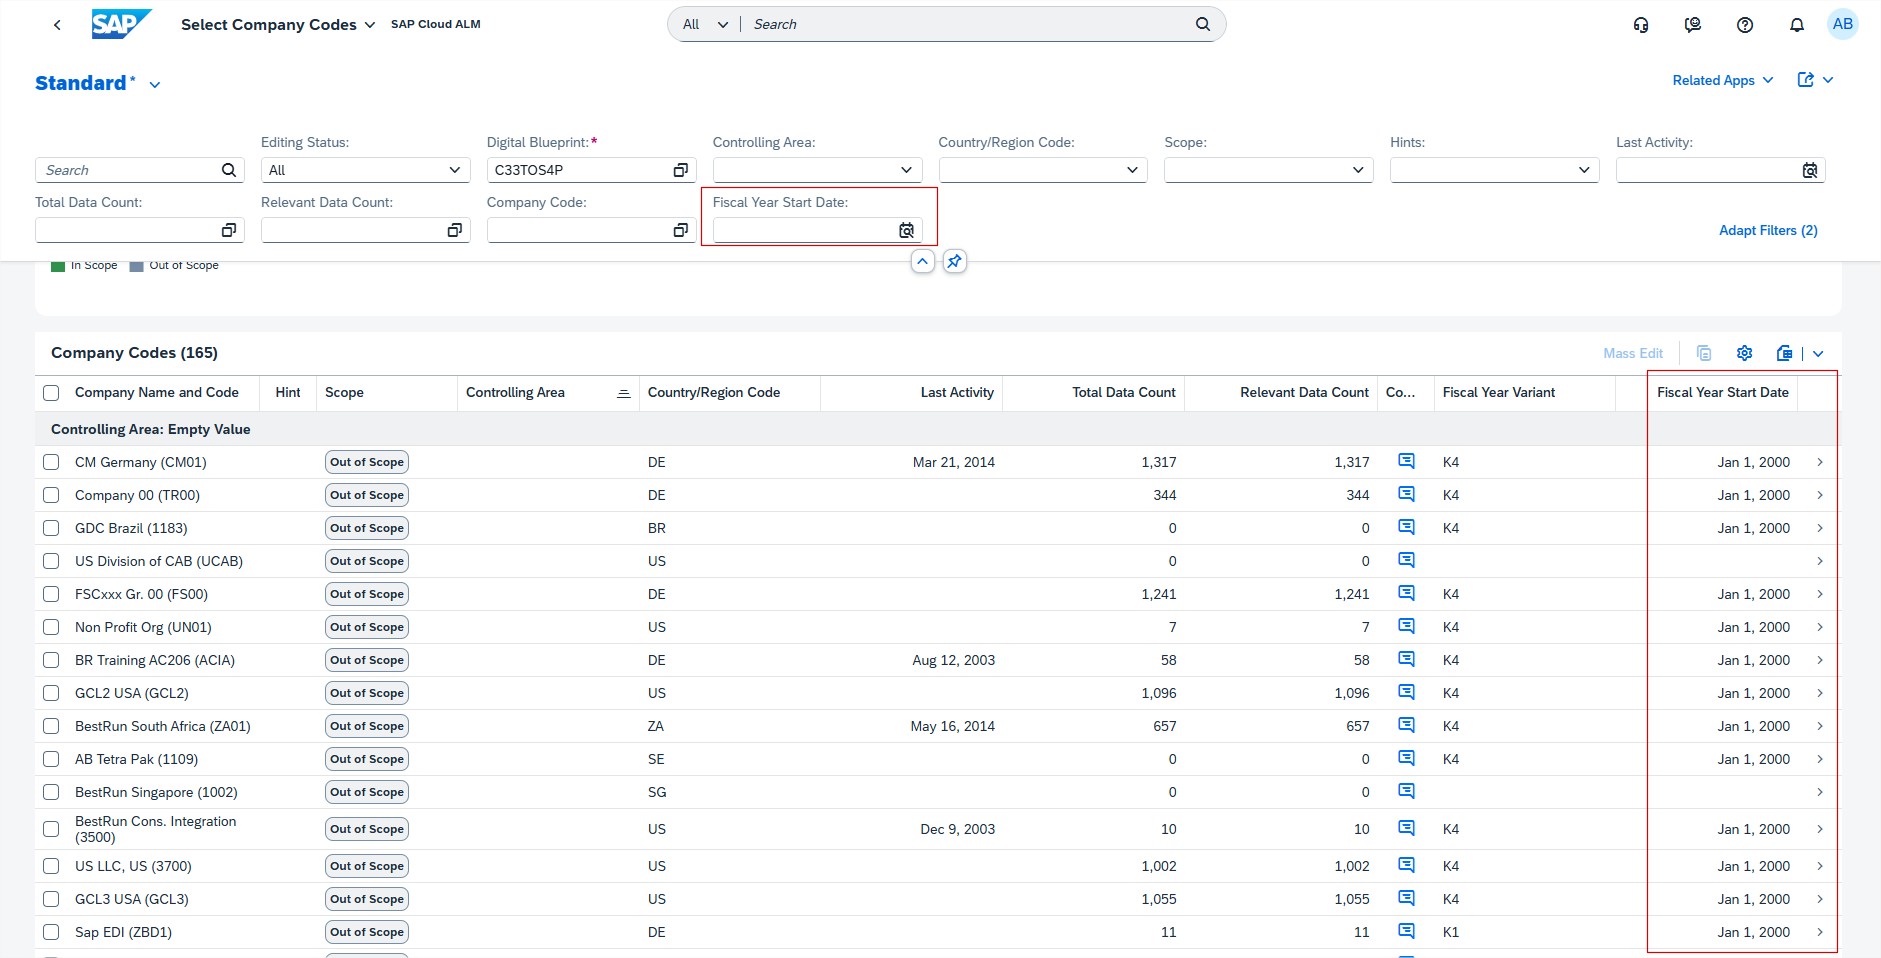Click Out of Scope button for Company 00
This screenshot has height=958, width=1881.
click(x=367, y=495)
